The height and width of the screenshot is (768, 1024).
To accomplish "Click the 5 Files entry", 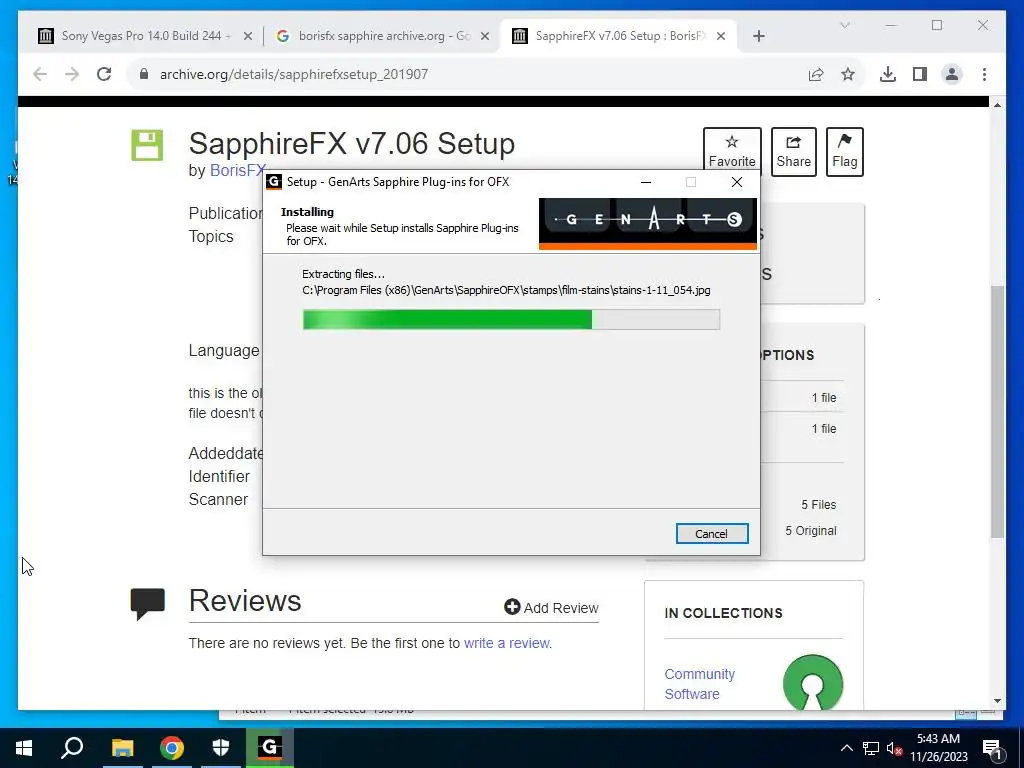I will 818,505.
